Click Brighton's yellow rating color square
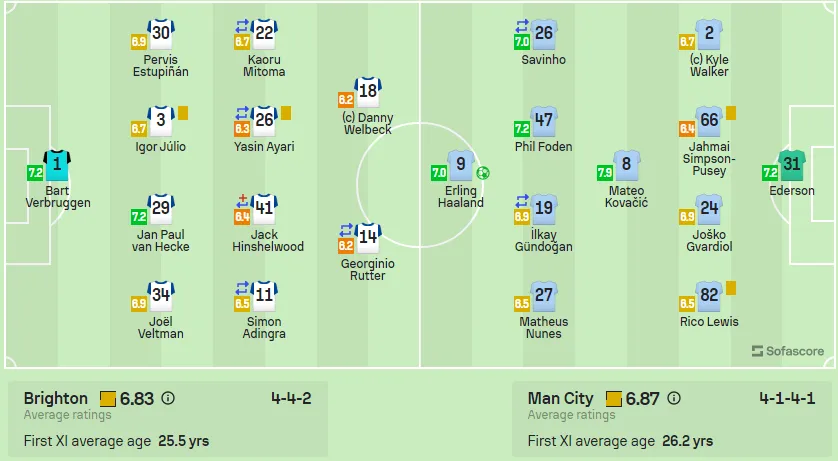This screenshot has height=461, width=838. point(108,399)
